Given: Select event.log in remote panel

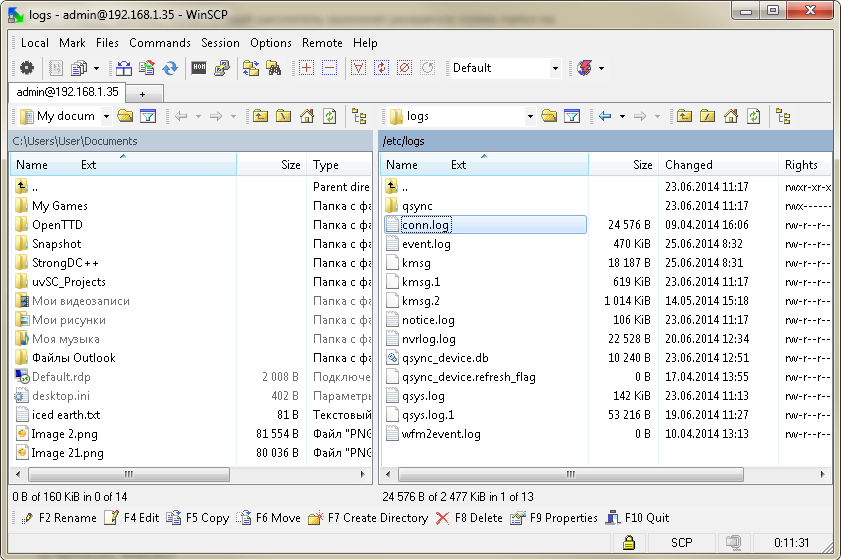Looking at the screenshot, I should pyautogui.click(x=426, y=244).
